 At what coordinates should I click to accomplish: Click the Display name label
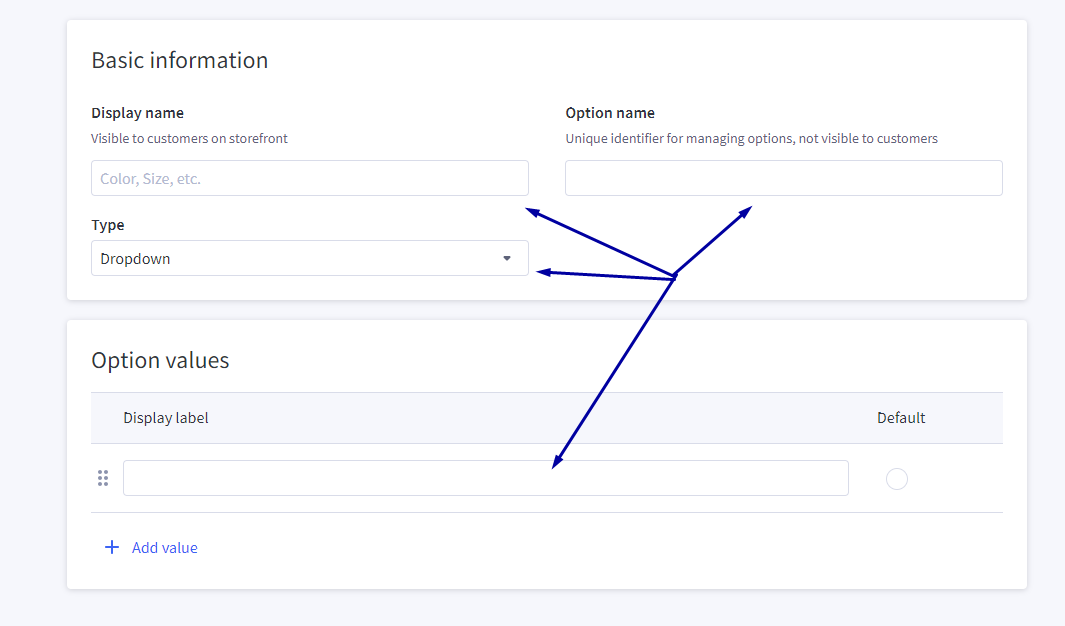137,113
